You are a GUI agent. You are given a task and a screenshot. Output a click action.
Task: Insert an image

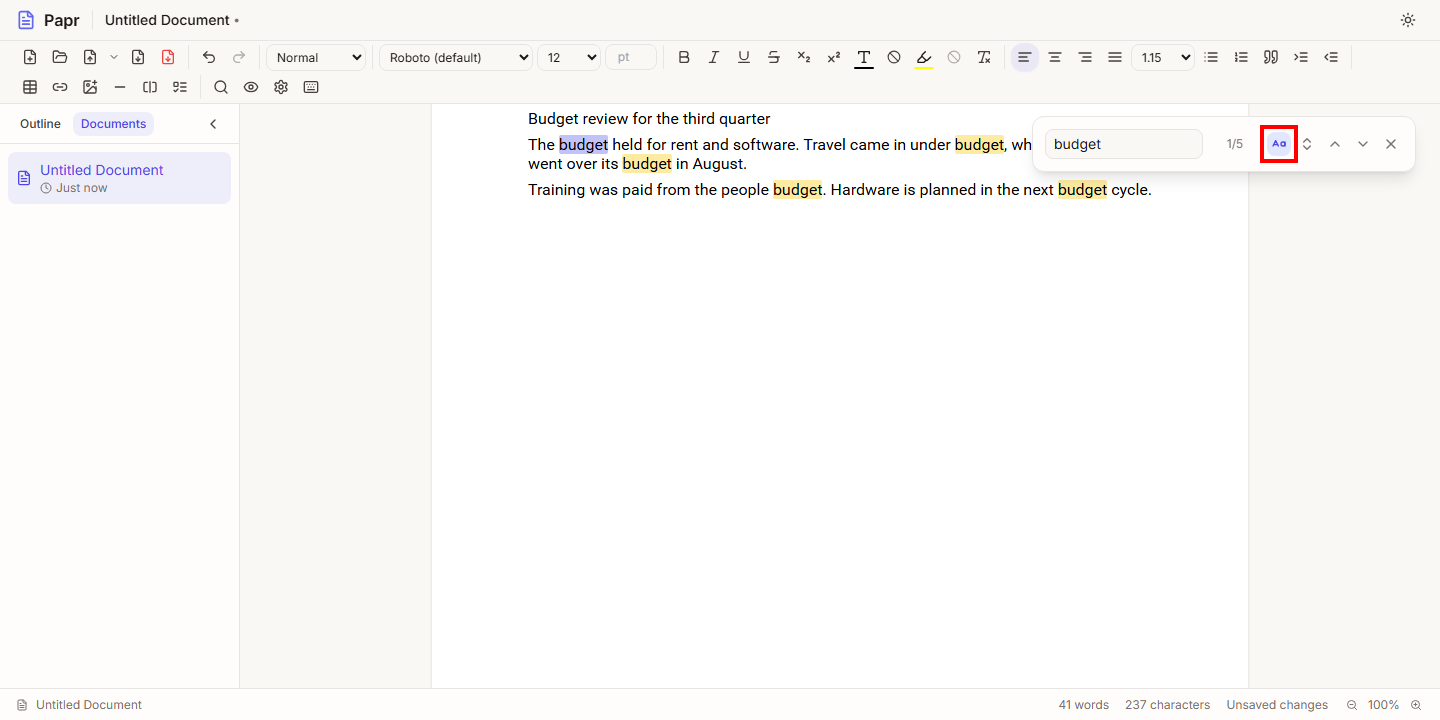tap(90, 87)
